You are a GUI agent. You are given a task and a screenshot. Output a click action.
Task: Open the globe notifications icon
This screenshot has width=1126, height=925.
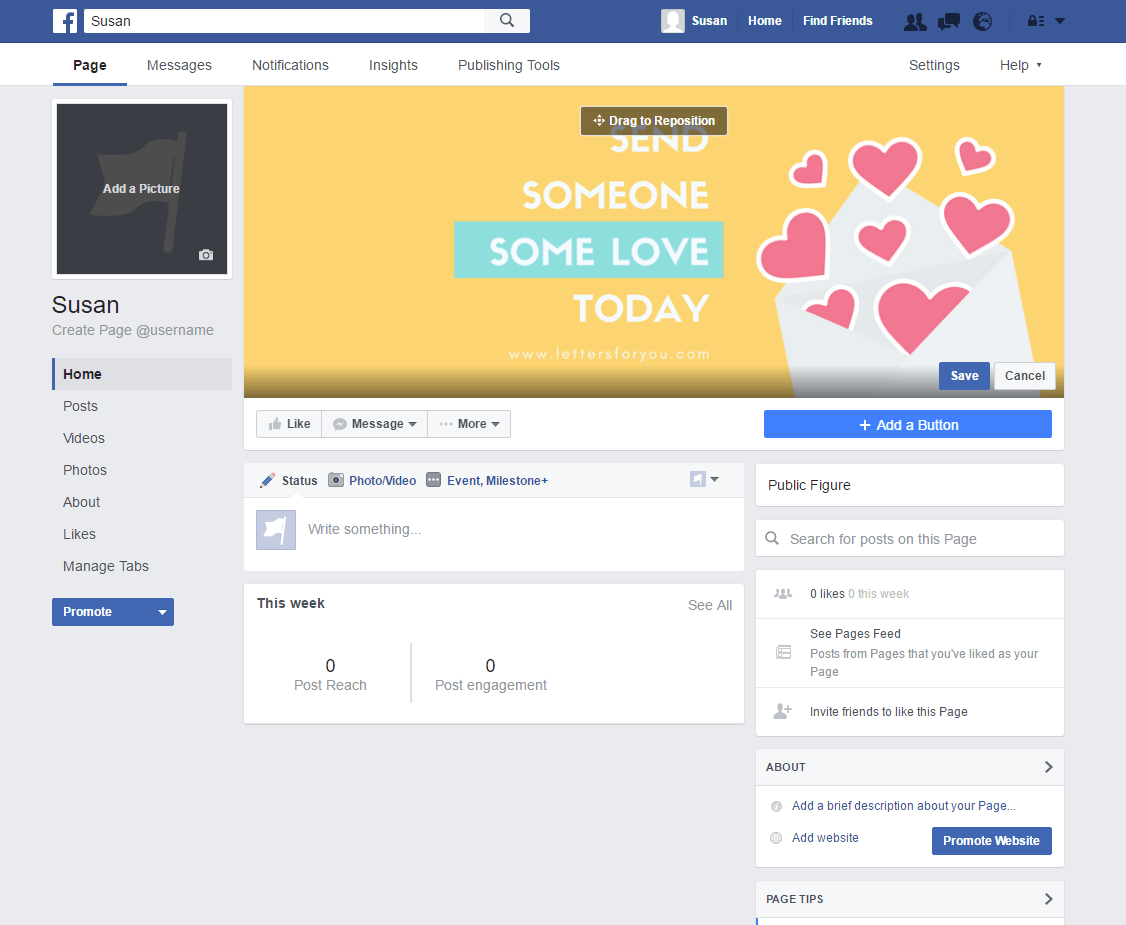(983, 22)
